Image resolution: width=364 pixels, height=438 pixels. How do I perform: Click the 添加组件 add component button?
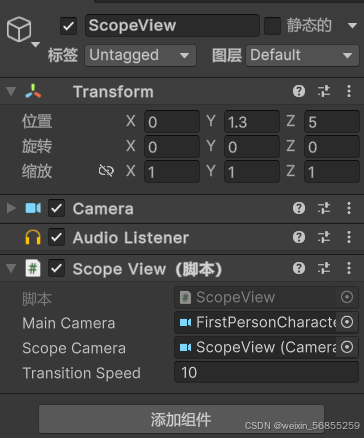click(x=181, y=419)
